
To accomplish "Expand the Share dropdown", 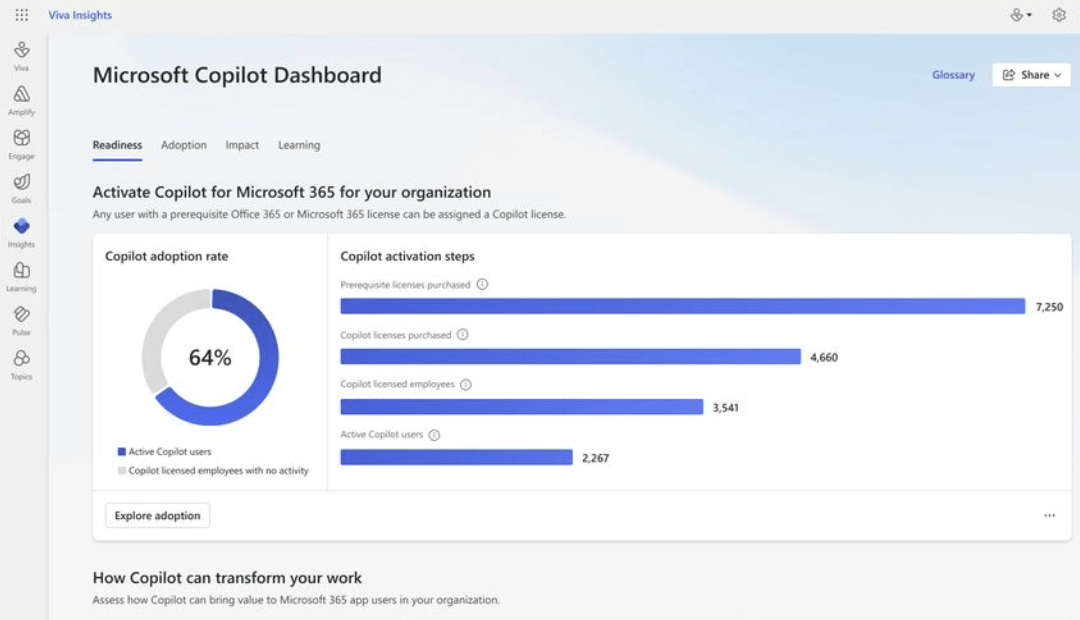I will 1031,74.
